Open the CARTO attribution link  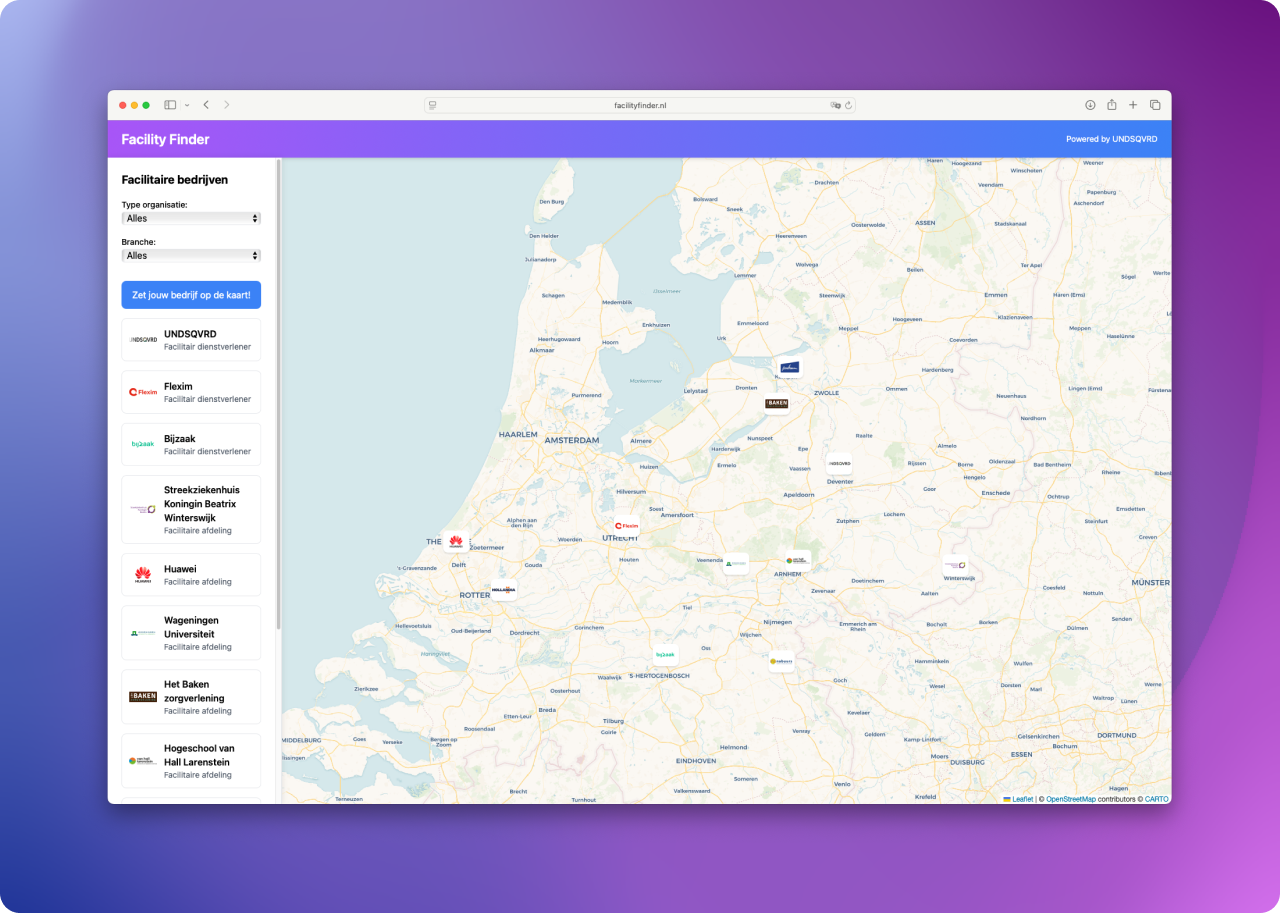(x=1157, y=799)
